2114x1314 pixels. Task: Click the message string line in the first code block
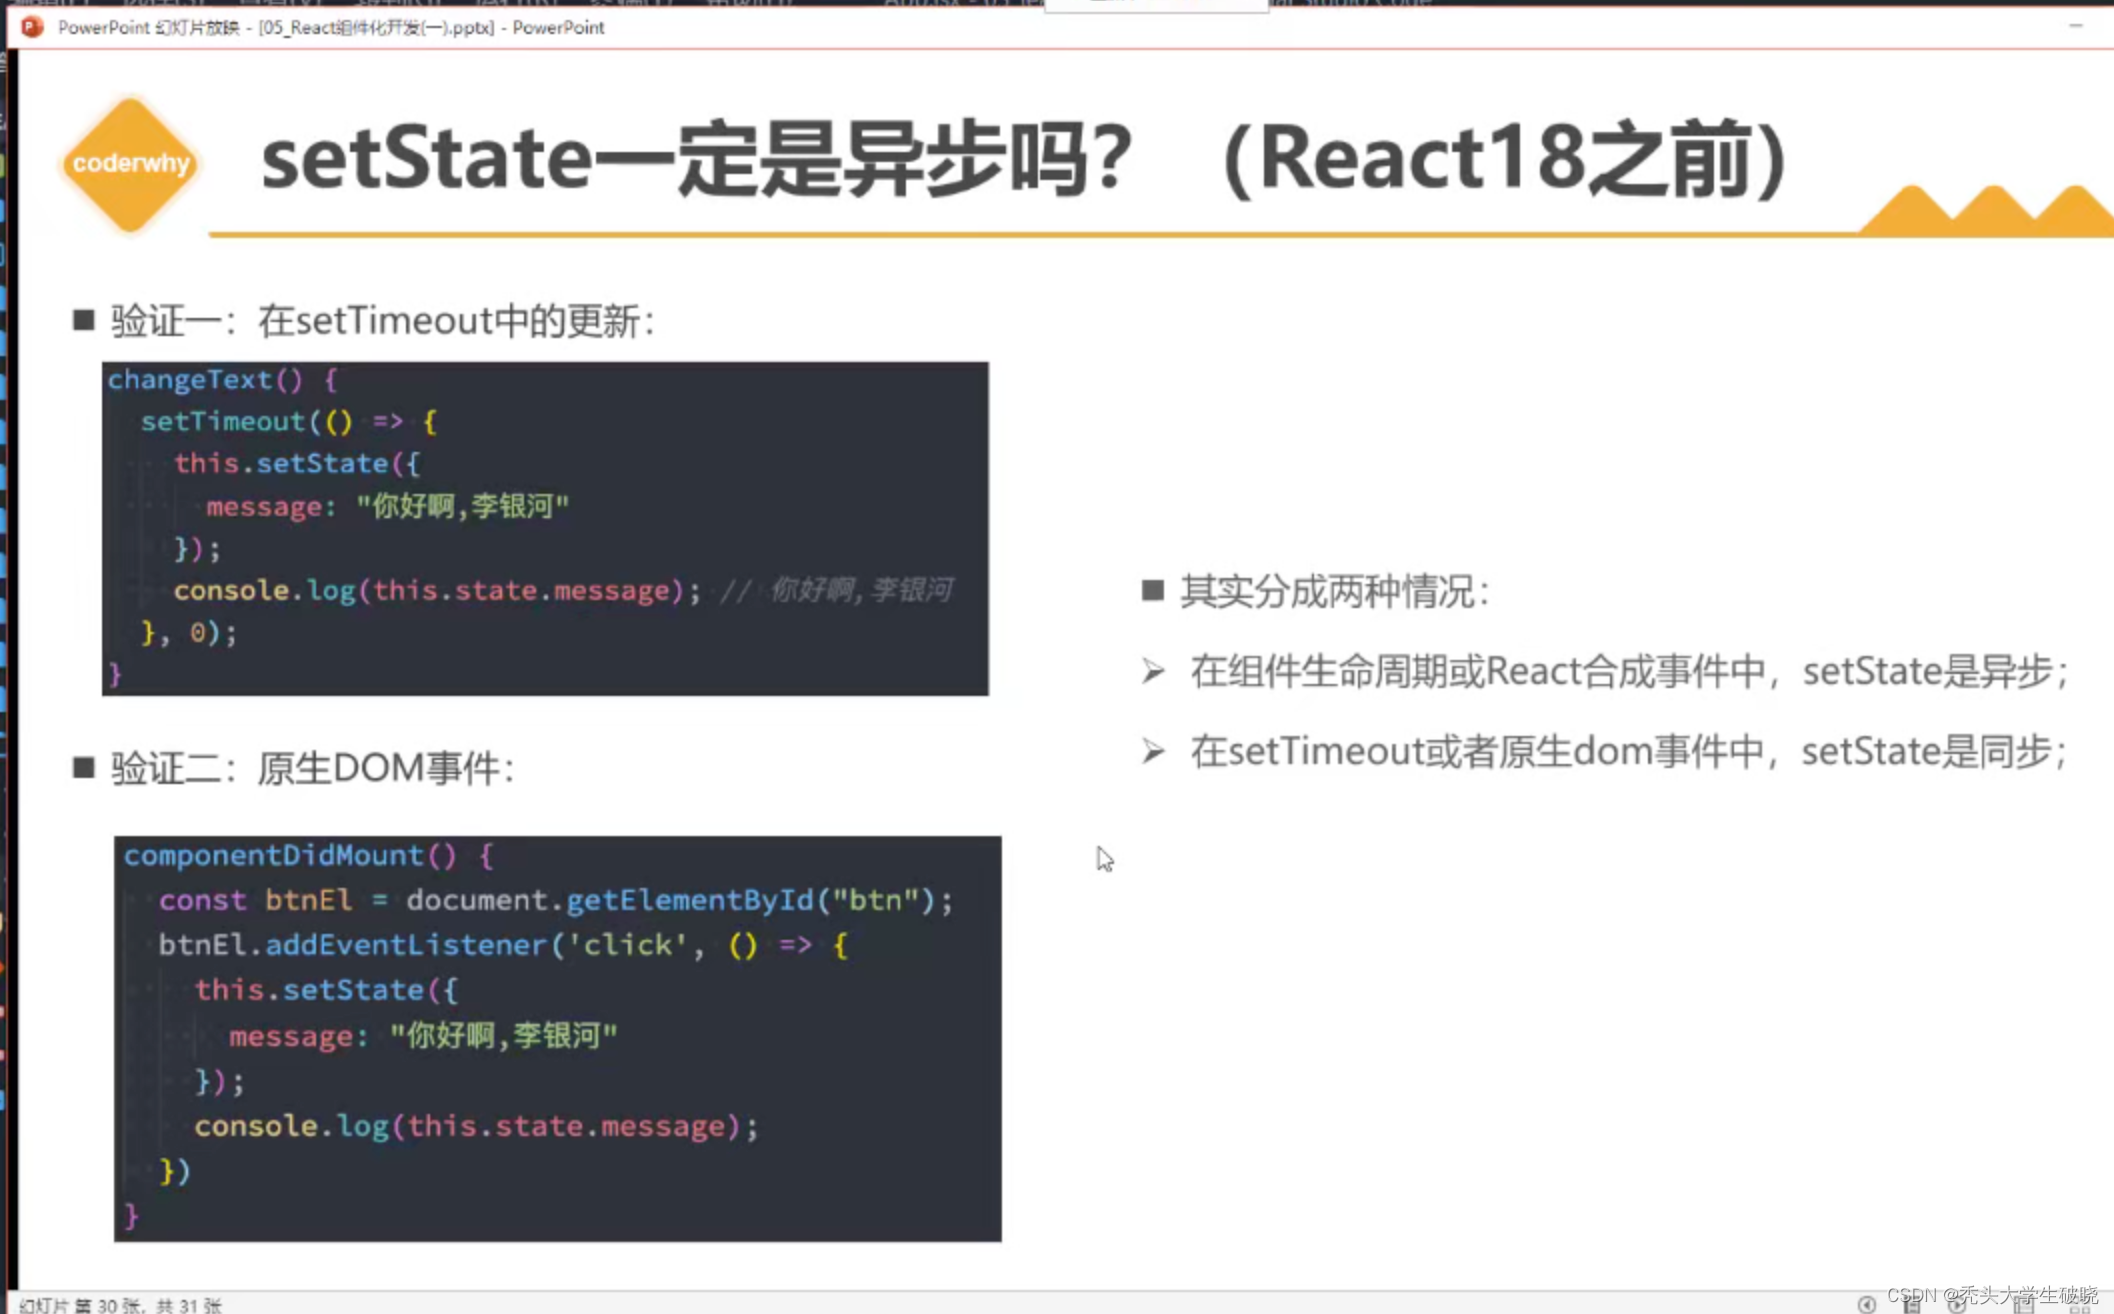tap(388, 506)
